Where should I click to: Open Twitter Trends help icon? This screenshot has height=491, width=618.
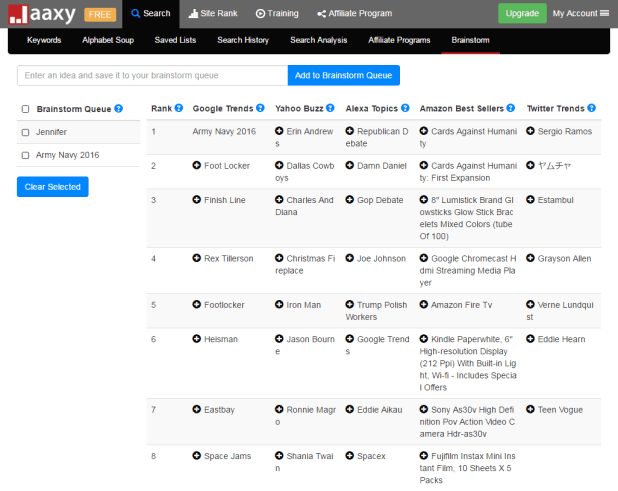pos(592,108)
